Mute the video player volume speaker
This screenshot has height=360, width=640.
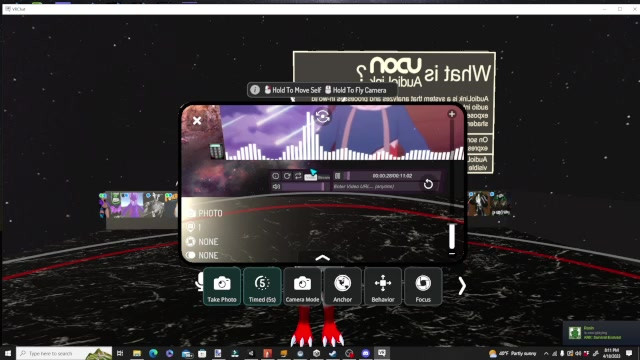tap(276, 187)
